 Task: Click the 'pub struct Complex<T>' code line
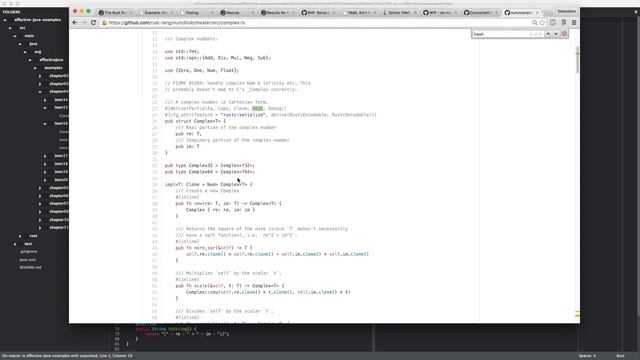195,121
